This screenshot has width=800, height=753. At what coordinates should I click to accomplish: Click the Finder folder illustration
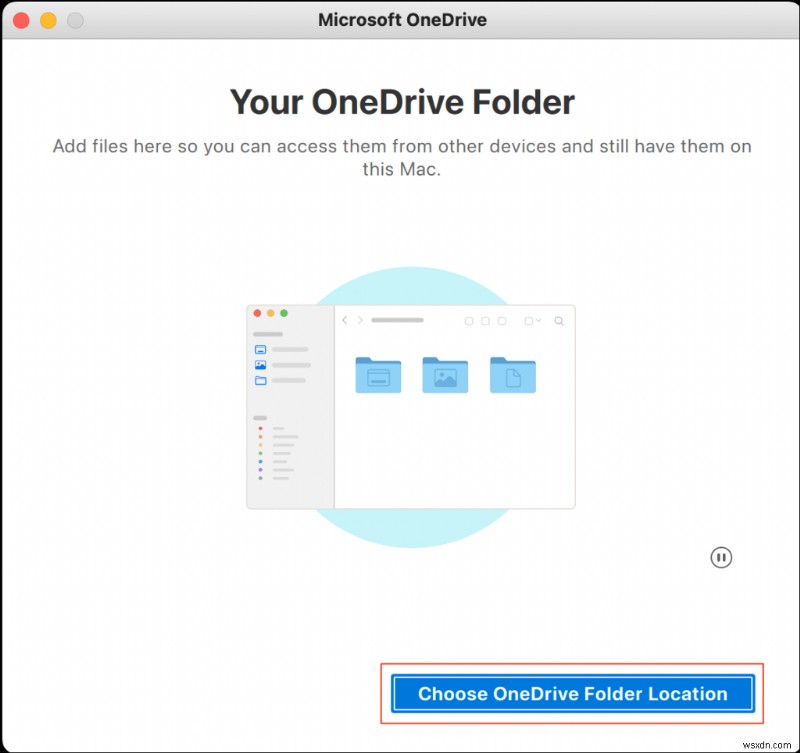[x=411, y=407]
